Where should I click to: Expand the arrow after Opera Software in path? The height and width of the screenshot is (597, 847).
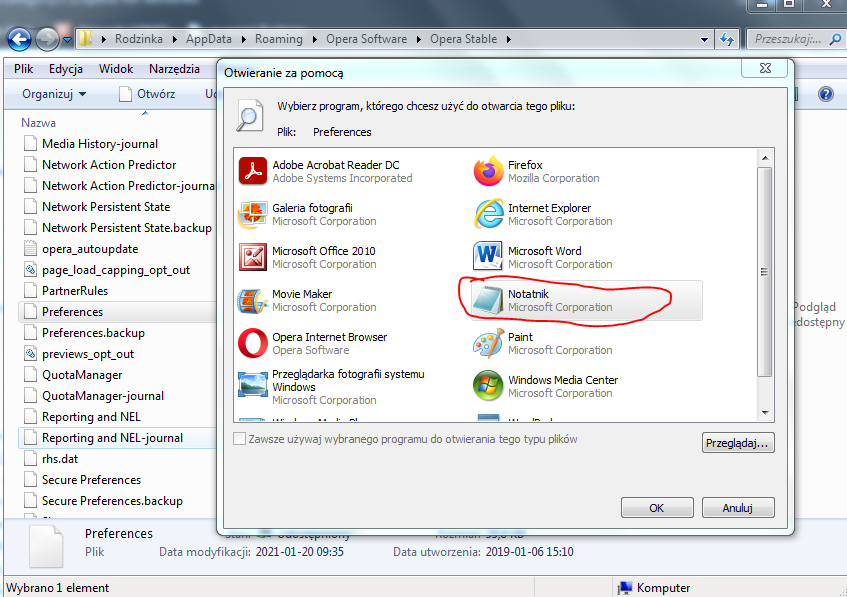419,39
